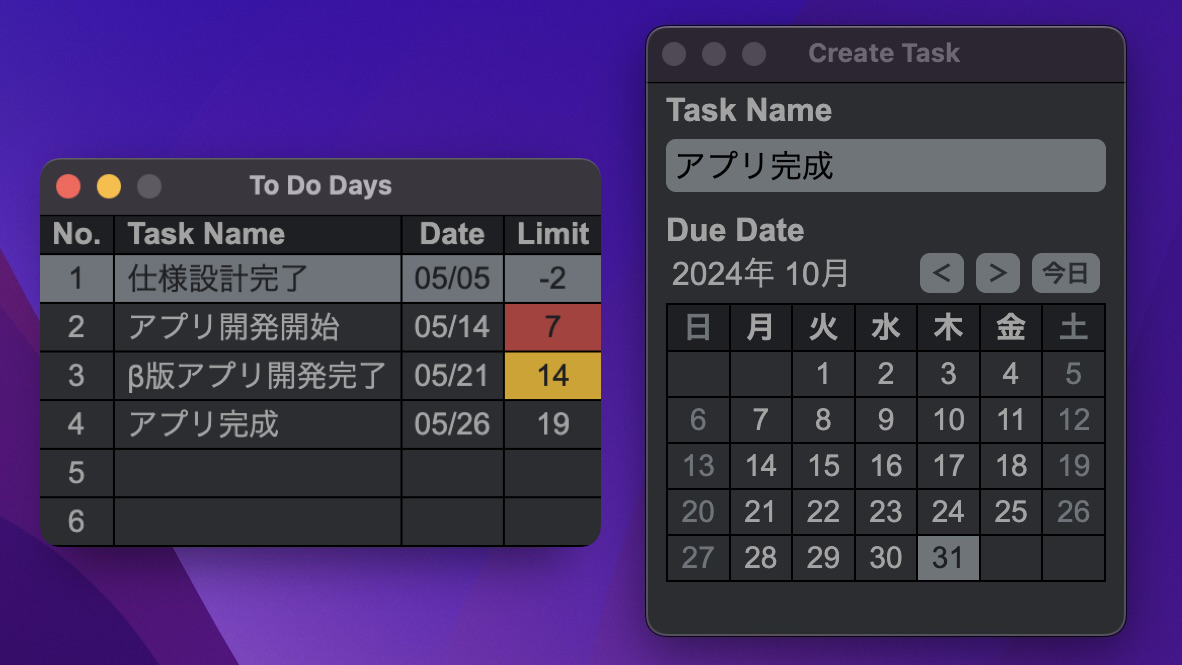Click the yellow Limit cell showing 14

tap(553, 375)
